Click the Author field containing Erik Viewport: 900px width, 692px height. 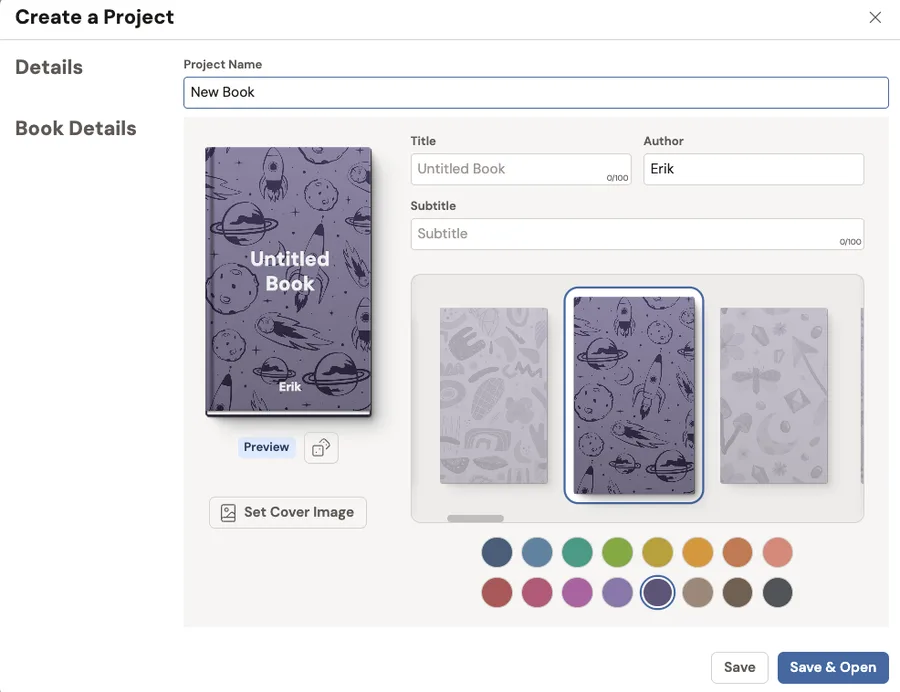point(753,169)
